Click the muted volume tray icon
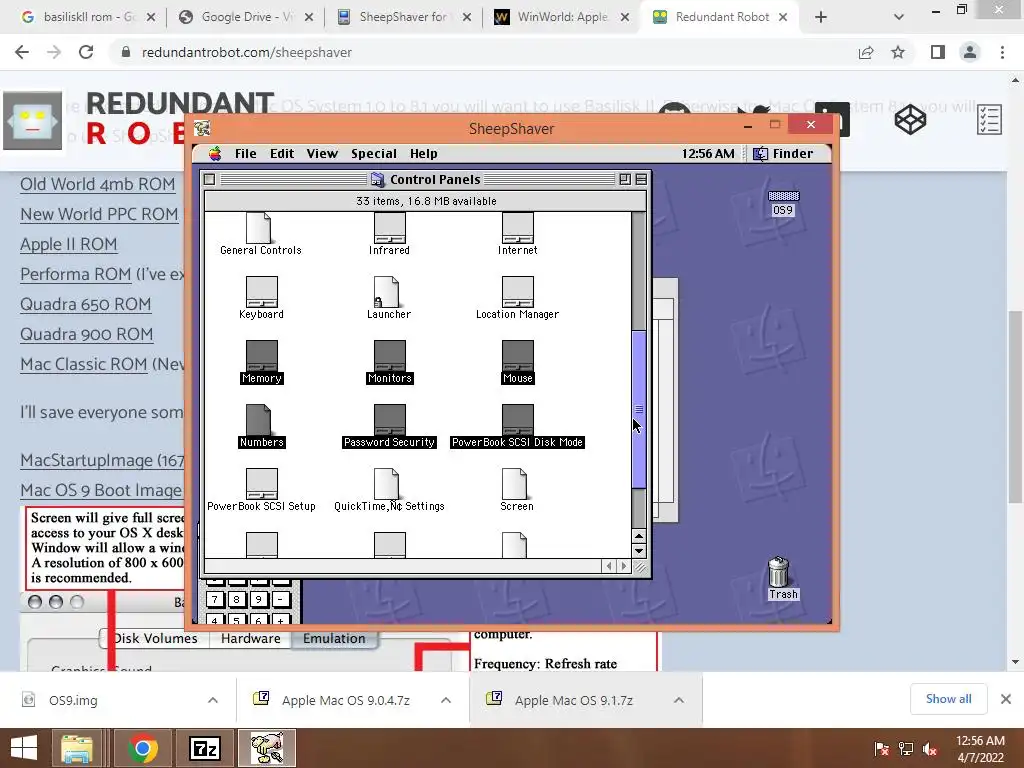This screenshot has height=768, width=1024. [x=930, y=748]
